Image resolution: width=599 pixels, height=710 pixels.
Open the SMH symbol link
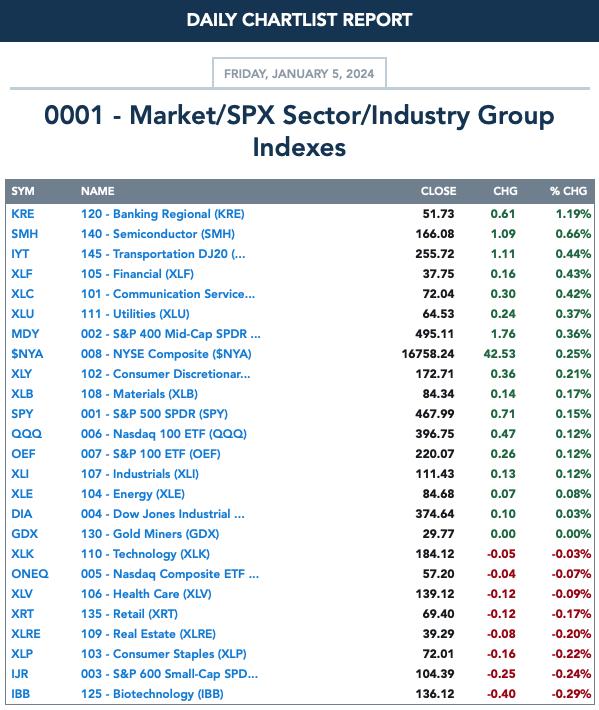tap(24, 234)
